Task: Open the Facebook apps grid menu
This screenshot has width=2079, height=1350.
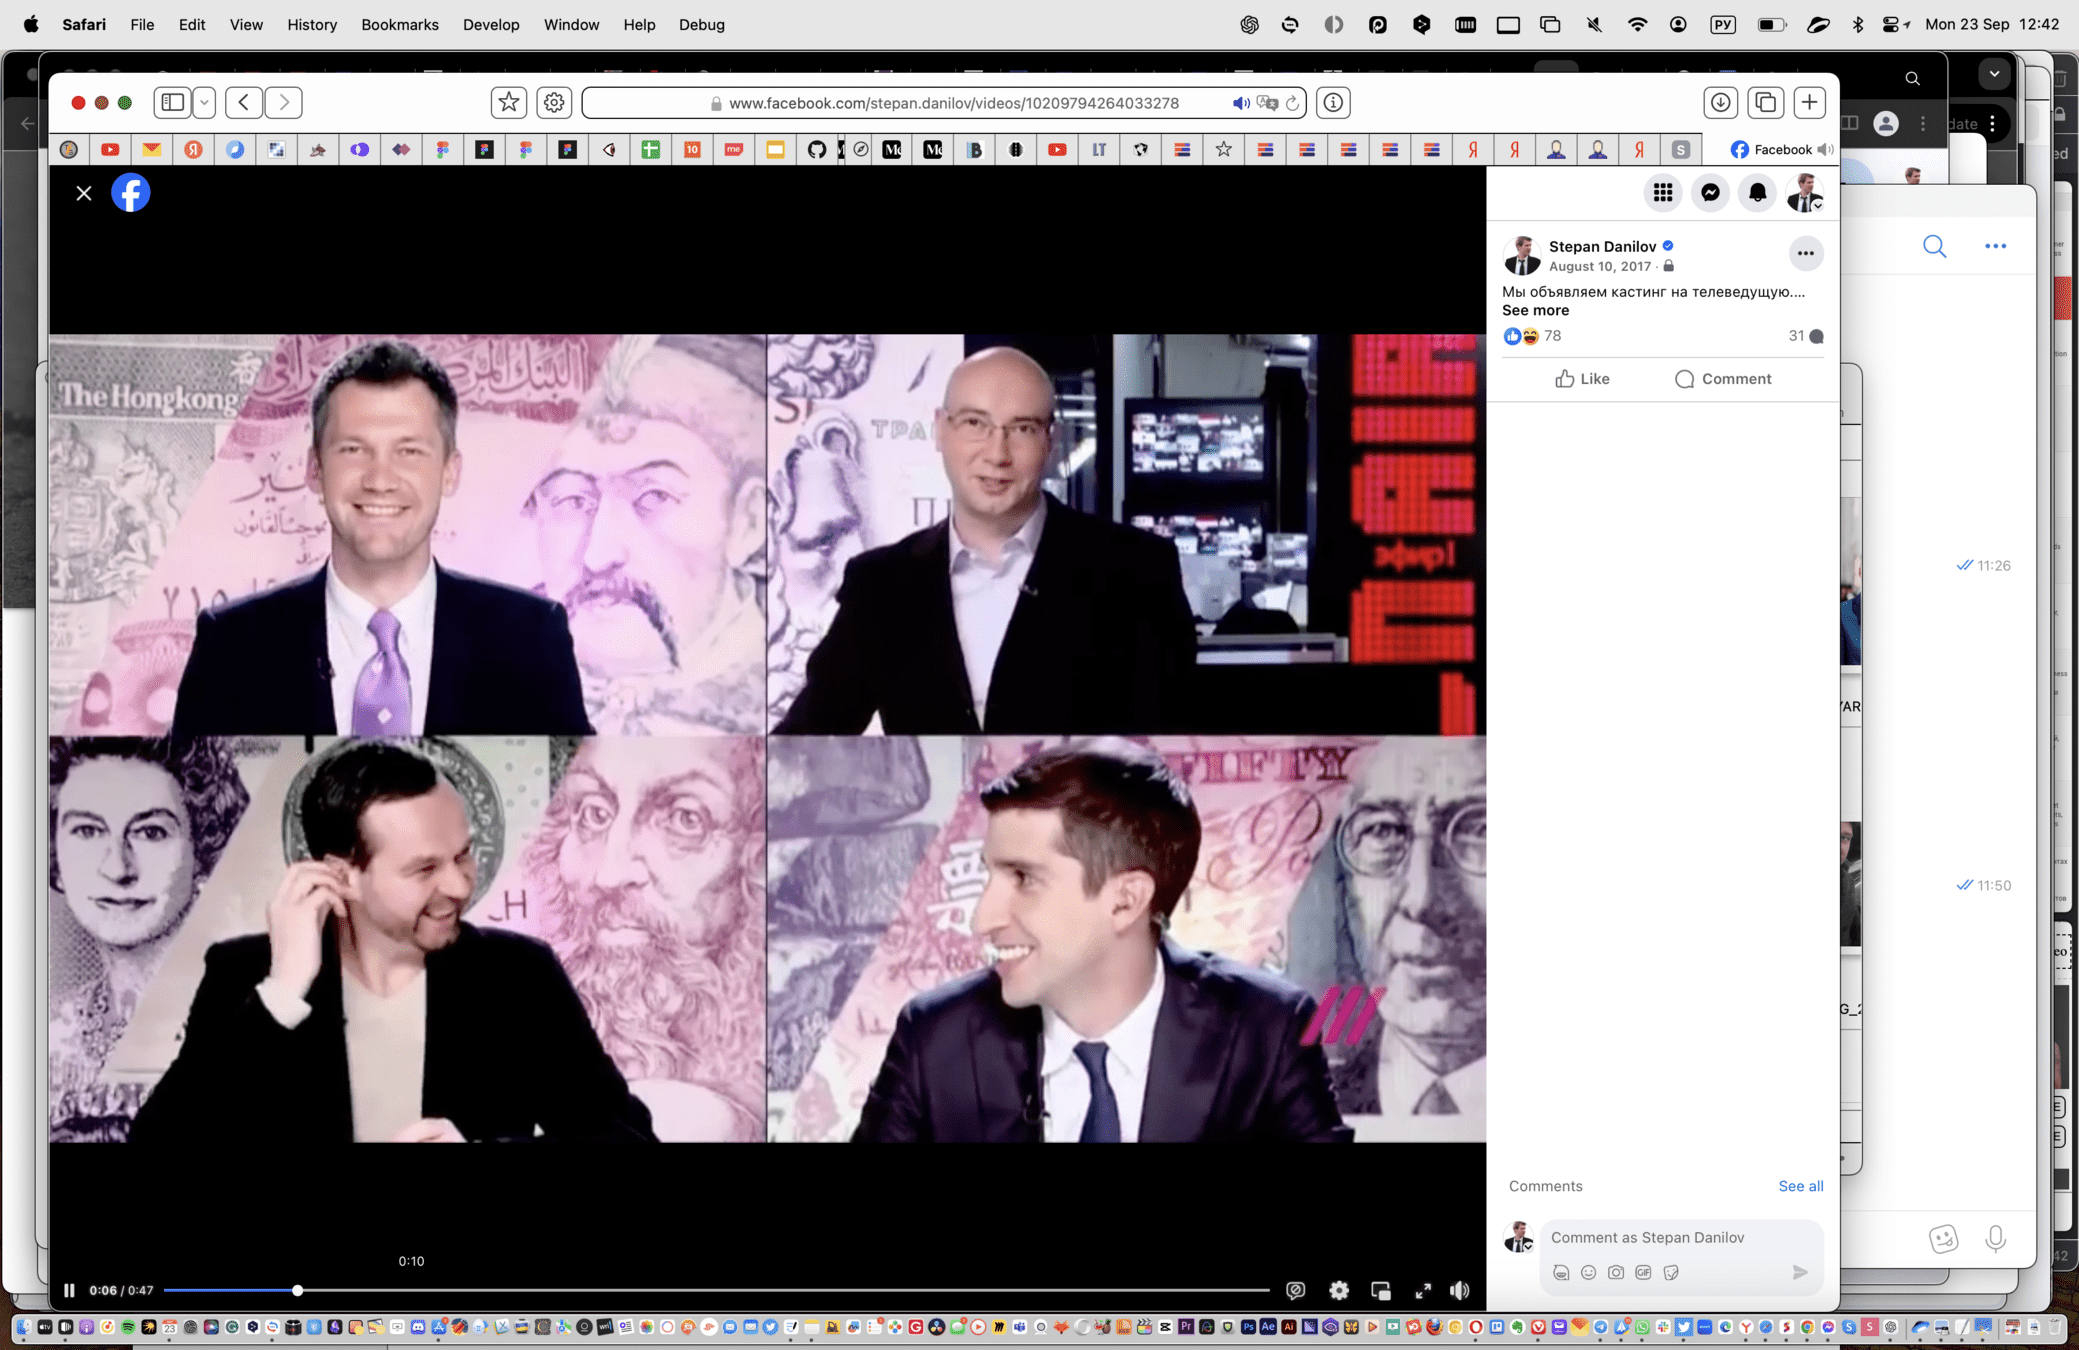Action: click(1663, 193)
